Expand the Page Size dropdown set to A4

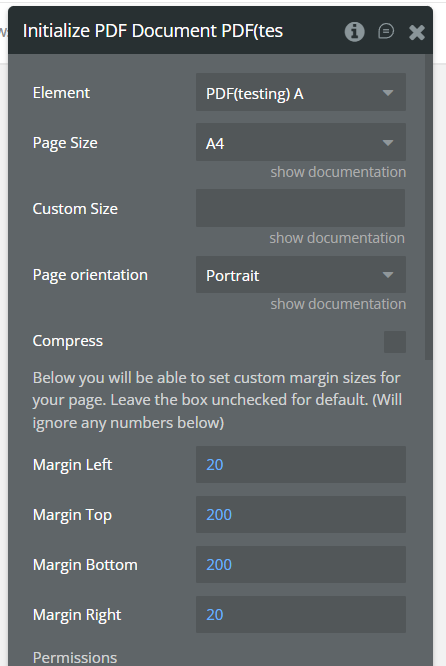click(x=301, y=142)
